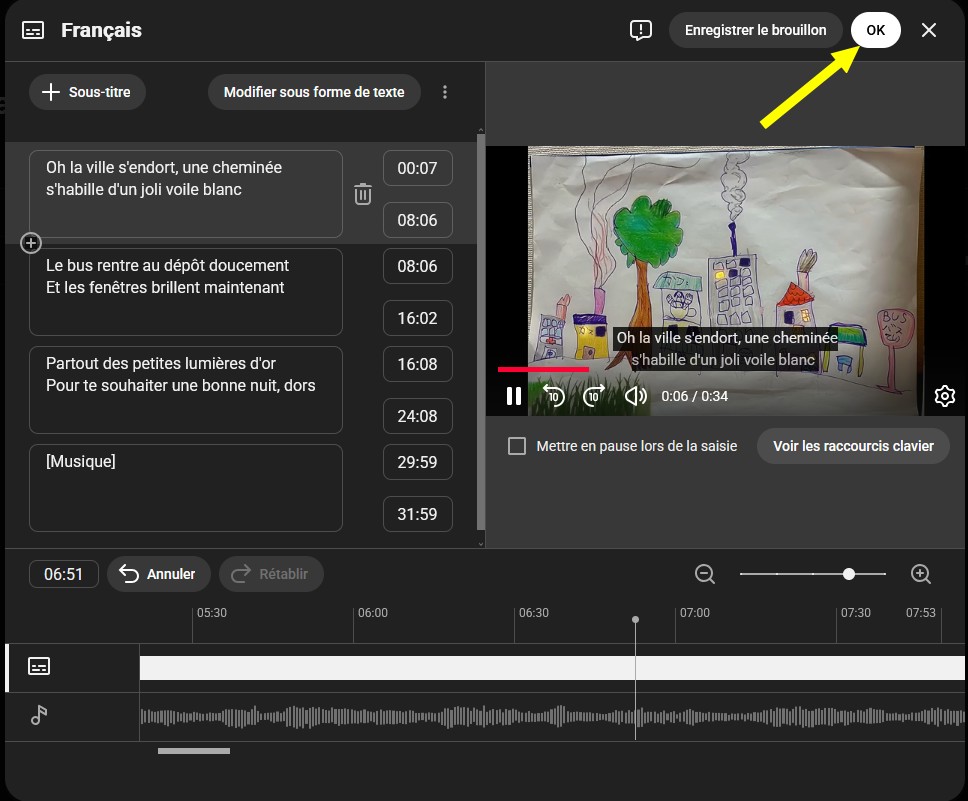This screenshot has height=801, width=968.
Task: Click the 31:59 end time field
Action: point(417,514)
